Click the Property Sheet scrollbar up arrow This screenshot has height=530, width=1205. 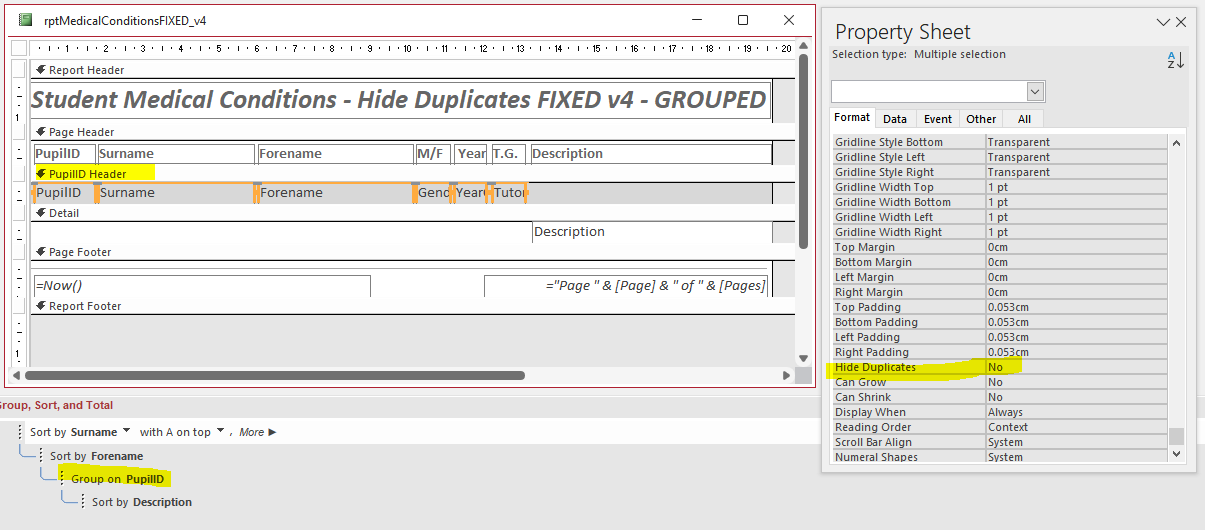1177,143
